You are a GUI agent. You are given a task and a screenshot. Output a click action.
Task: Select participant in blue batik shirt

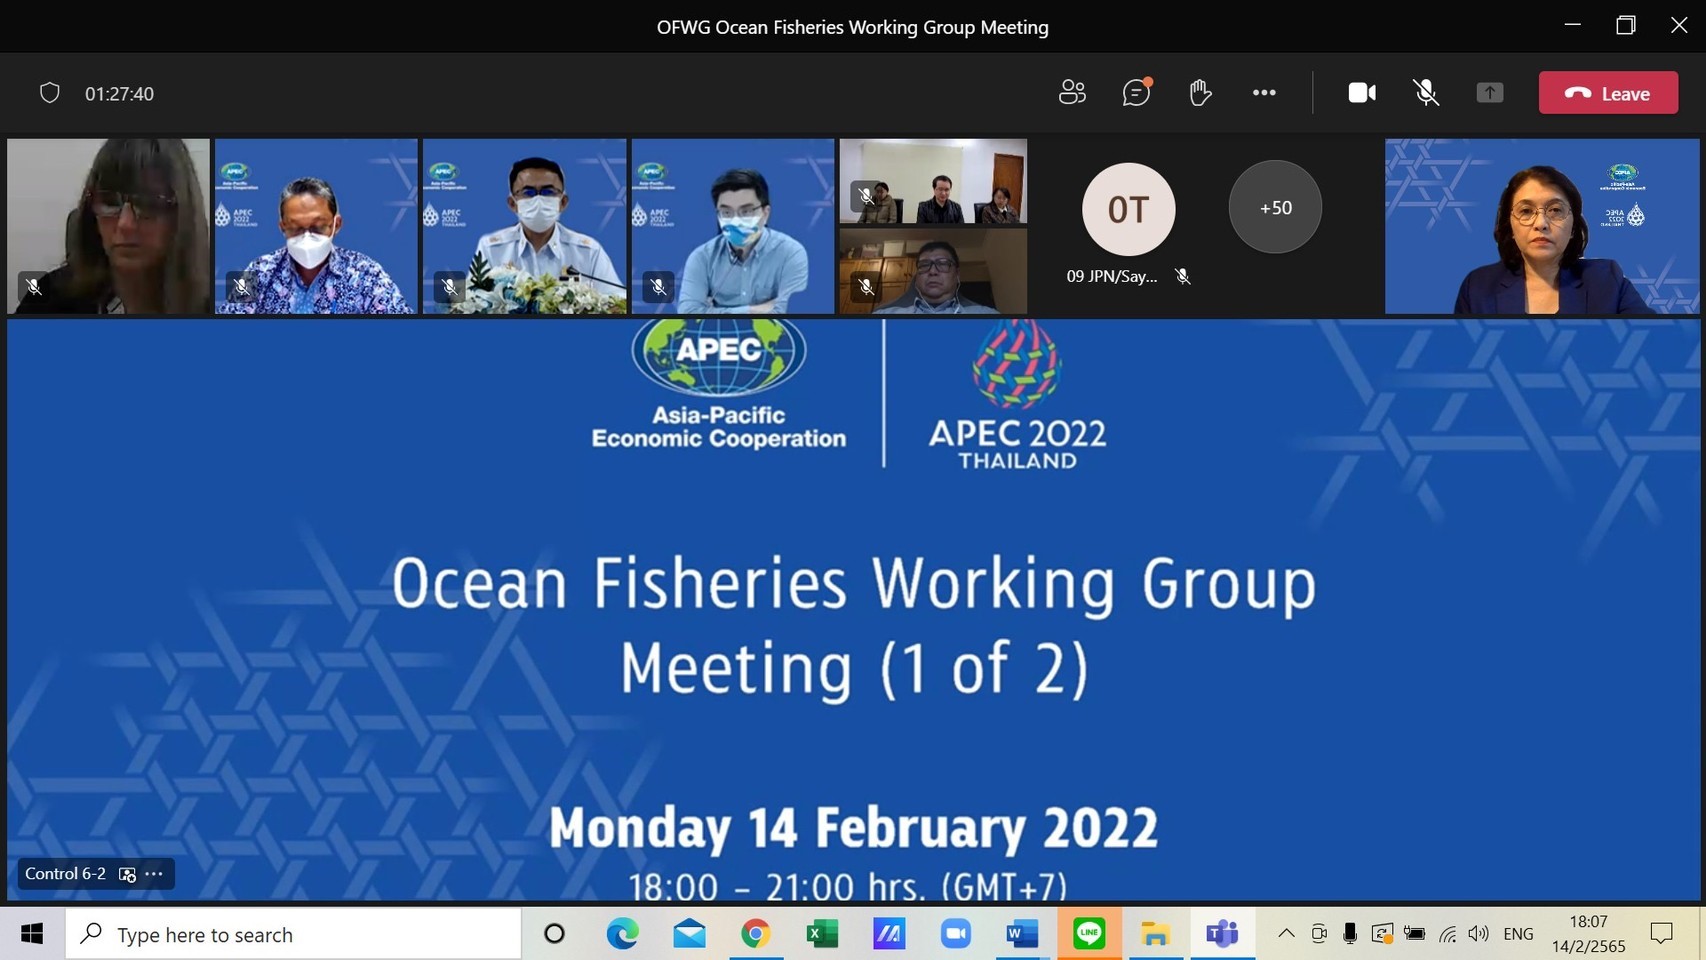coord(316,226)
